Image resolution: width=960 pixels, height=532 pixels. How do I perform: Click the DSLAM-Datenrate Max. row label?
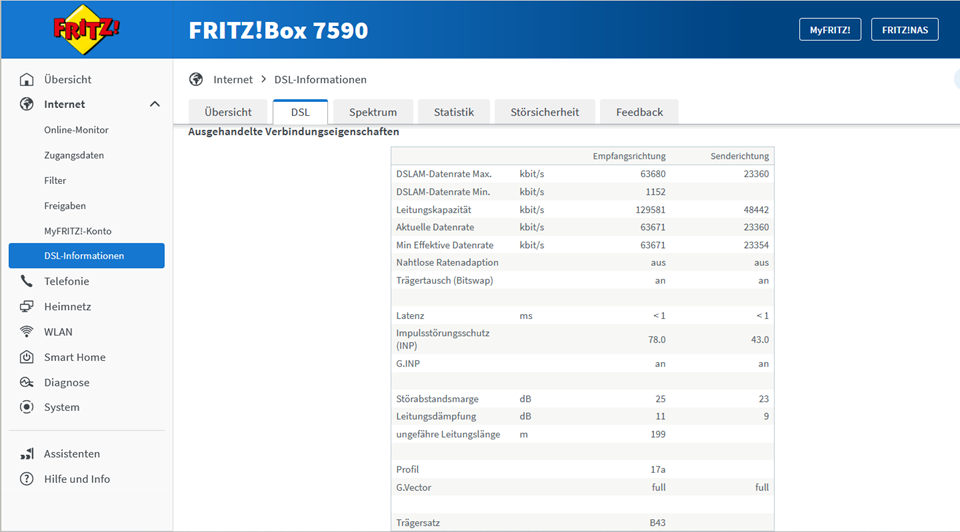444,174
